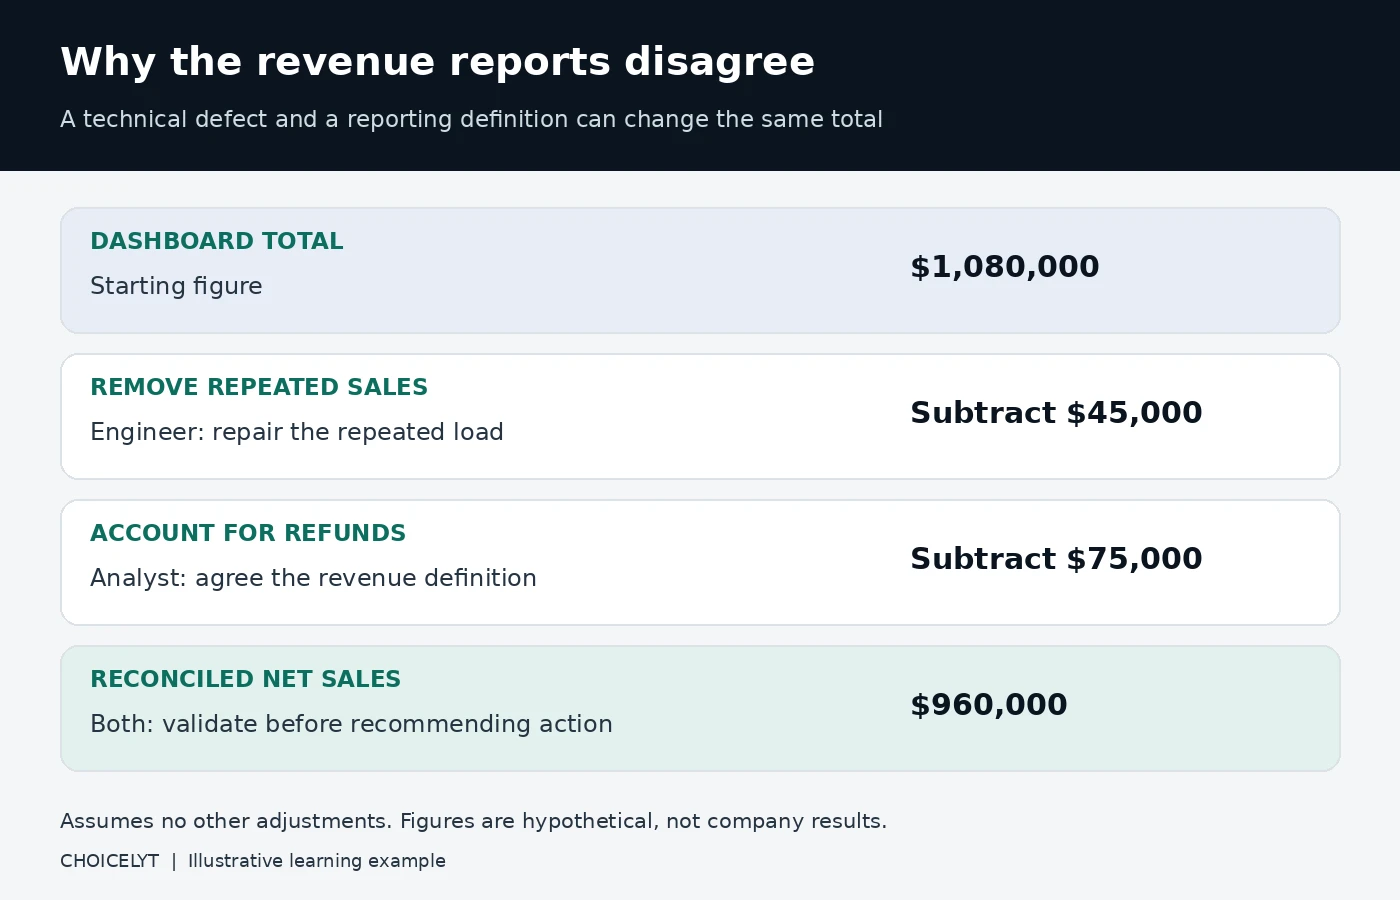Click the $960,000 reconciled value

coord(988,705)
